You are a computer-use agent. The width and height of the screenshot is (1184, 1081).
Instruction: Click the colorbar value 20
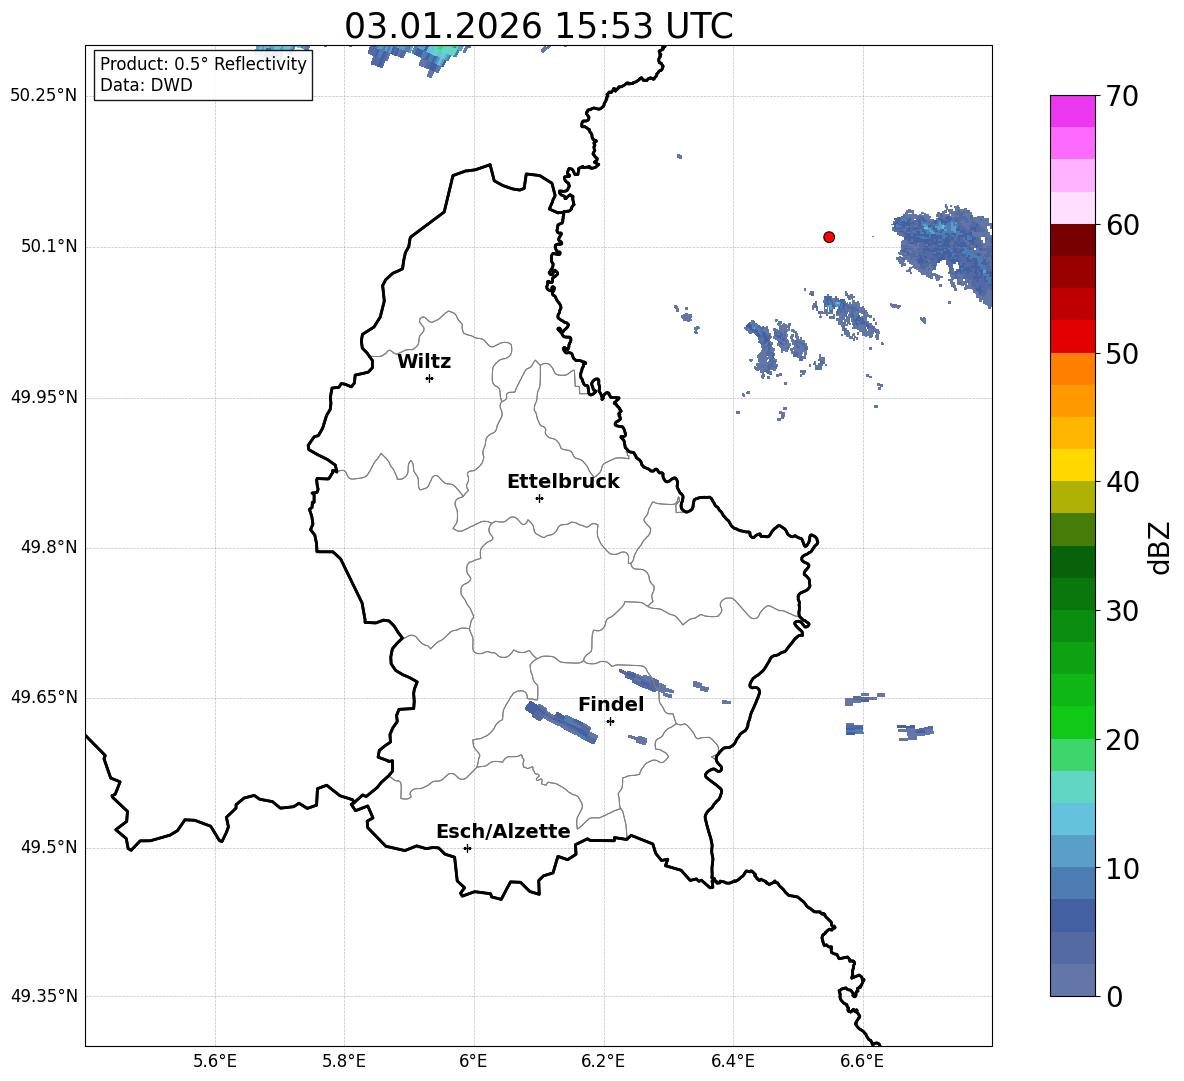point(1122,740)
